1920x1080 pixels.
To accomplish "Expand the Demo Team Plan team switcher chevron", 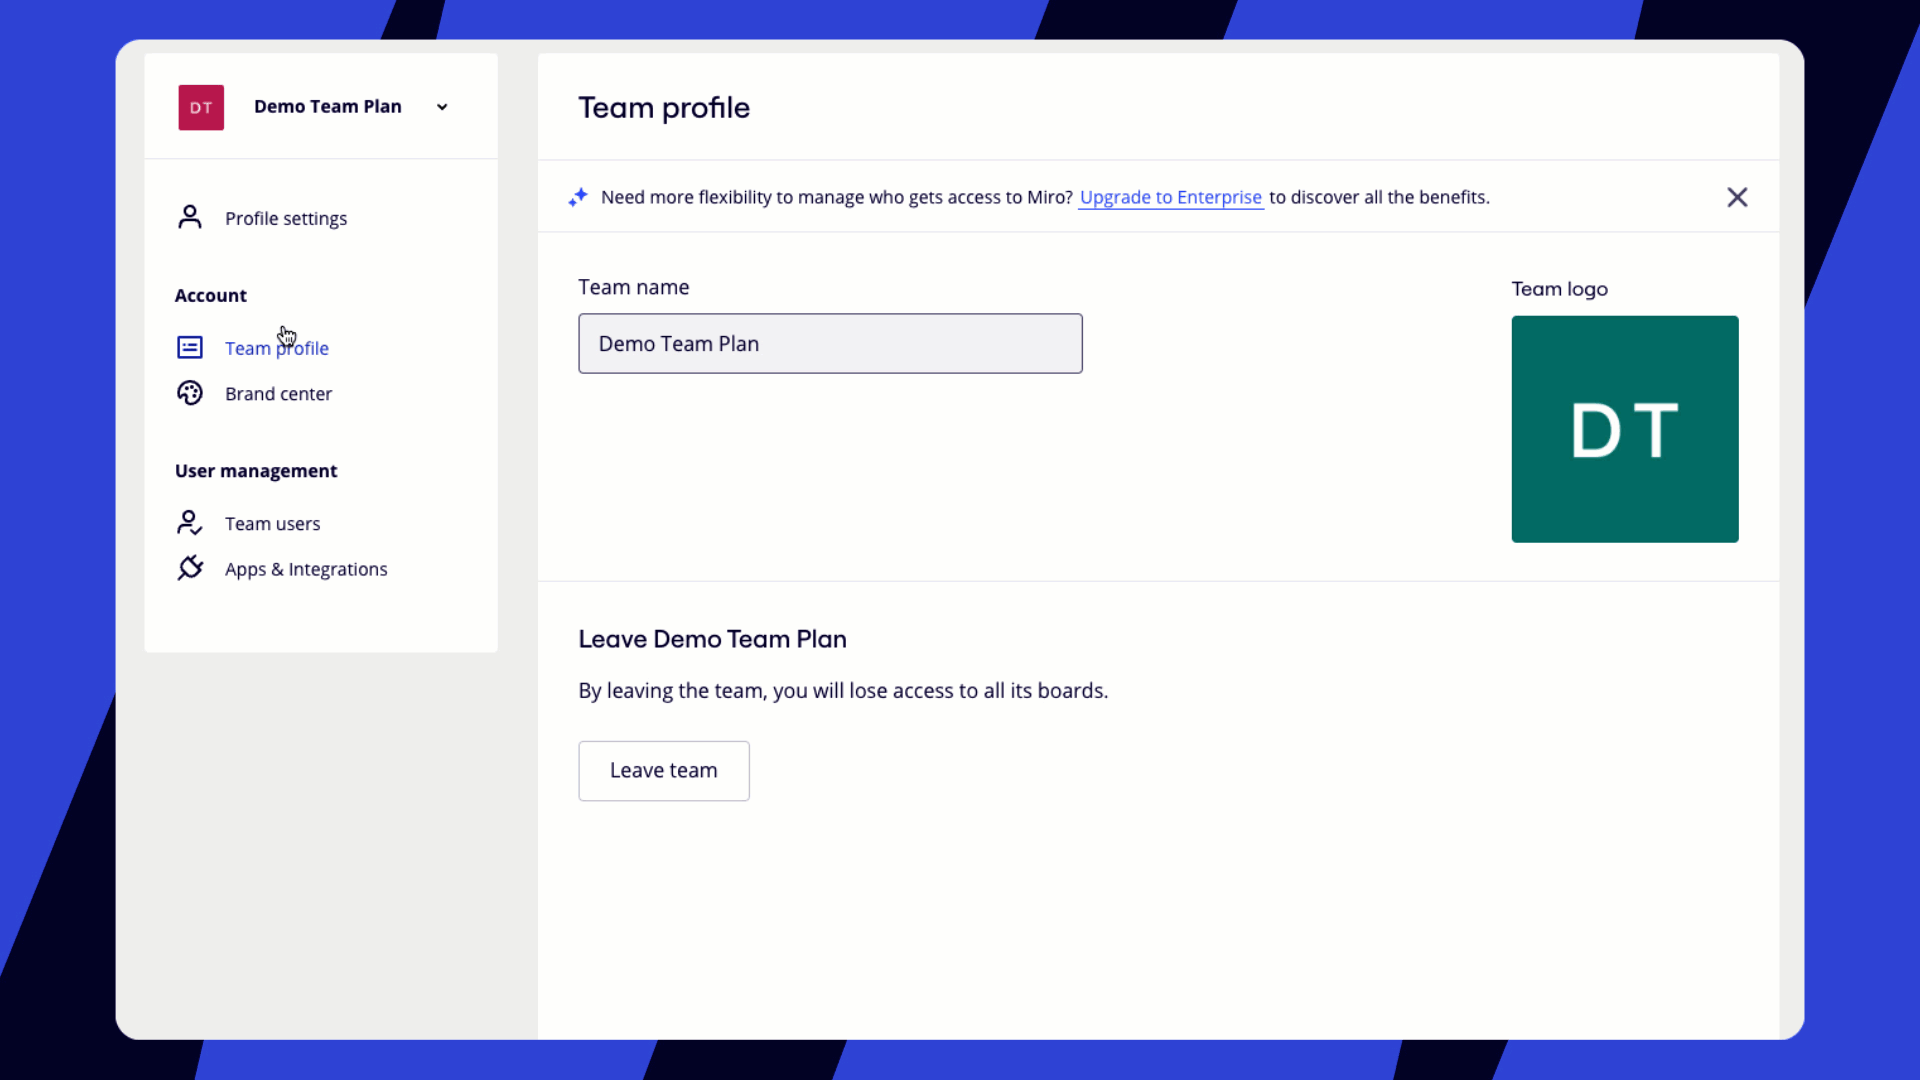I will (x=442, y=107).
